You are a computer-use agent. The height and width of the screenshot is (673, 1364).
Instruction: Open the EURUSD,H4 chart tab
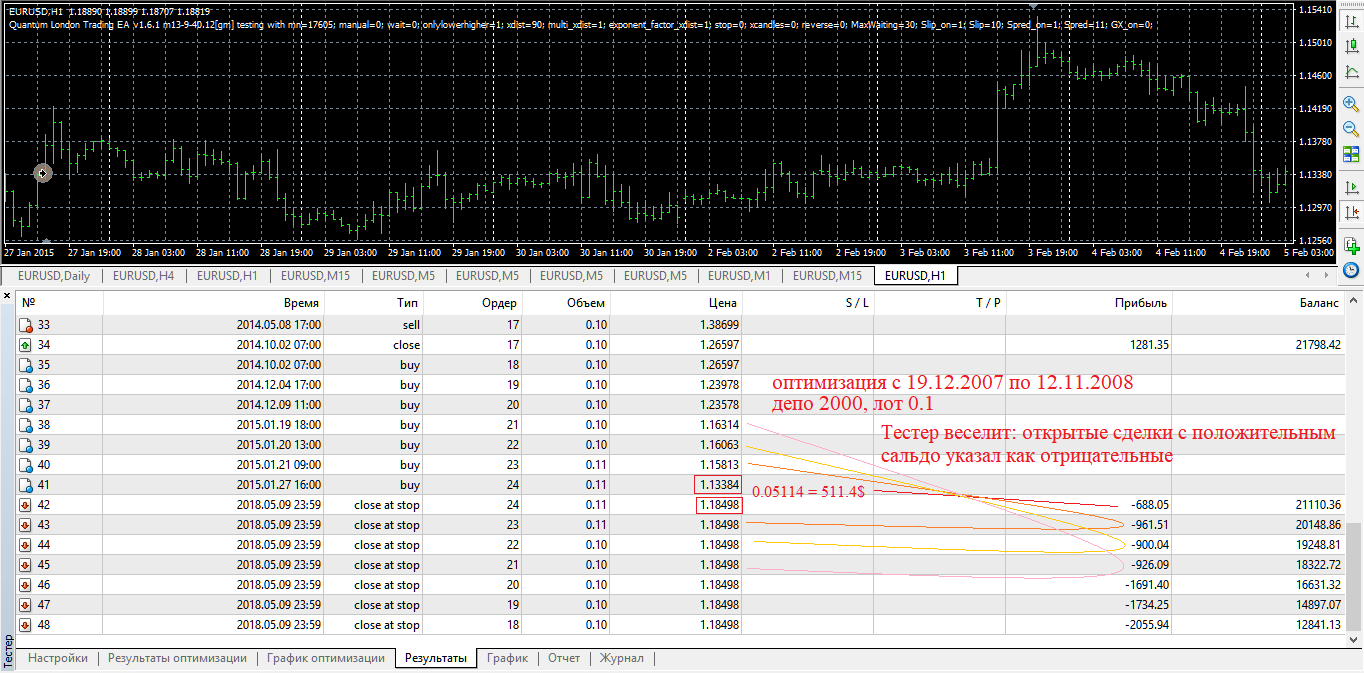click(143, 276)
